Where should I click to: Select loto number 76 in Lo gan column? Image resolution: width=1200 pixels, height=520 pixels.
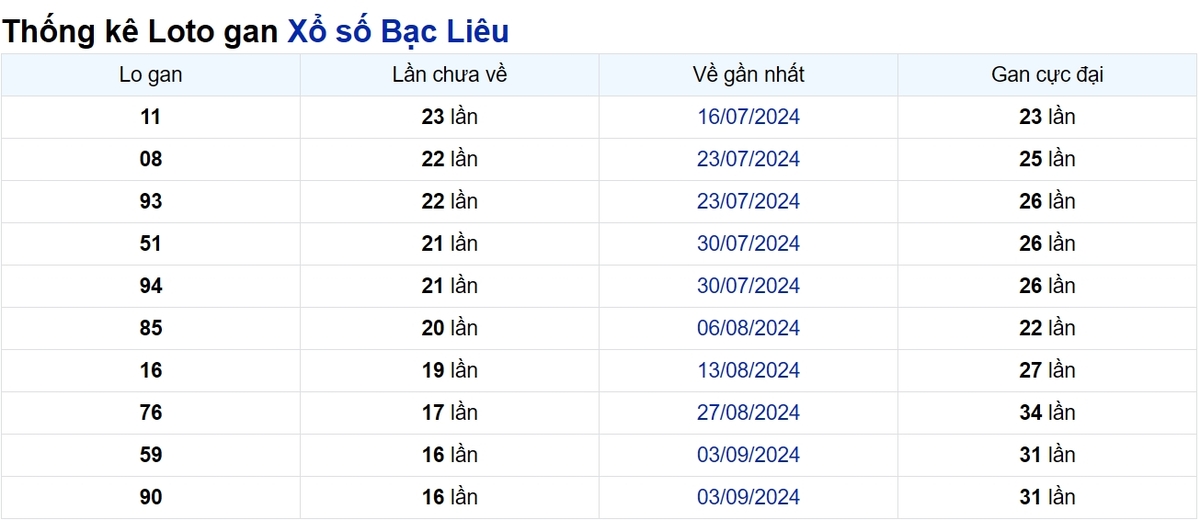[150, 412]
